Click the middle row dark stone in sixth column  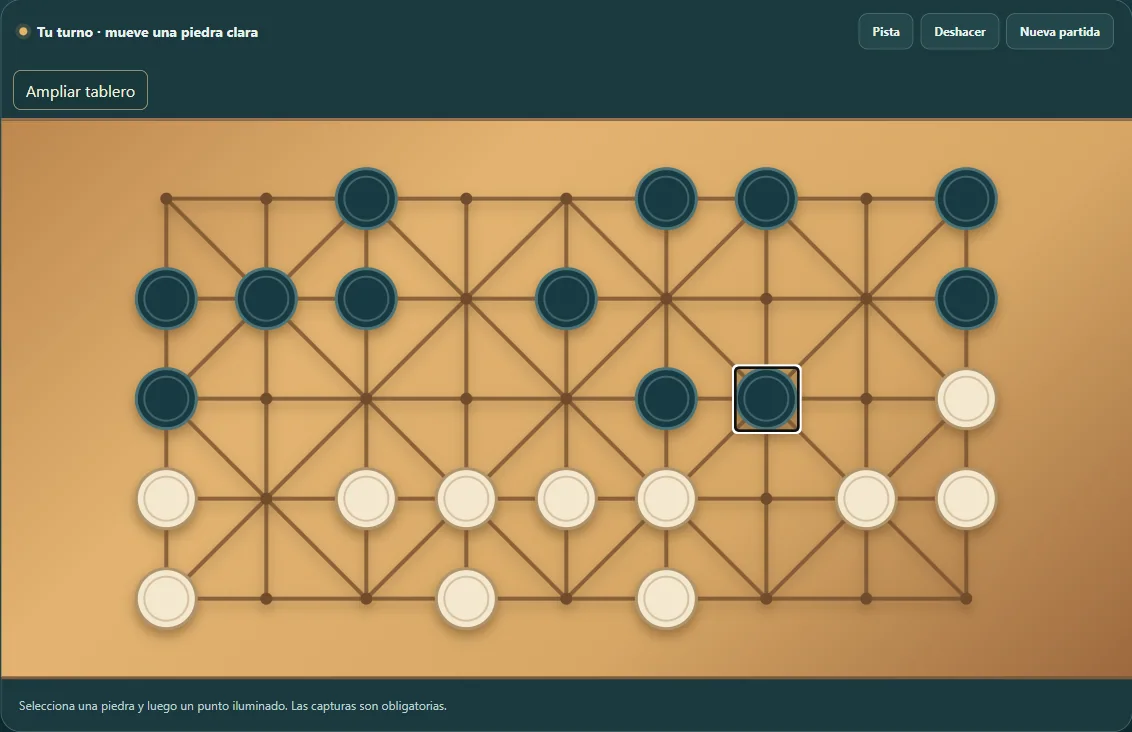click(x=666, y=398)
